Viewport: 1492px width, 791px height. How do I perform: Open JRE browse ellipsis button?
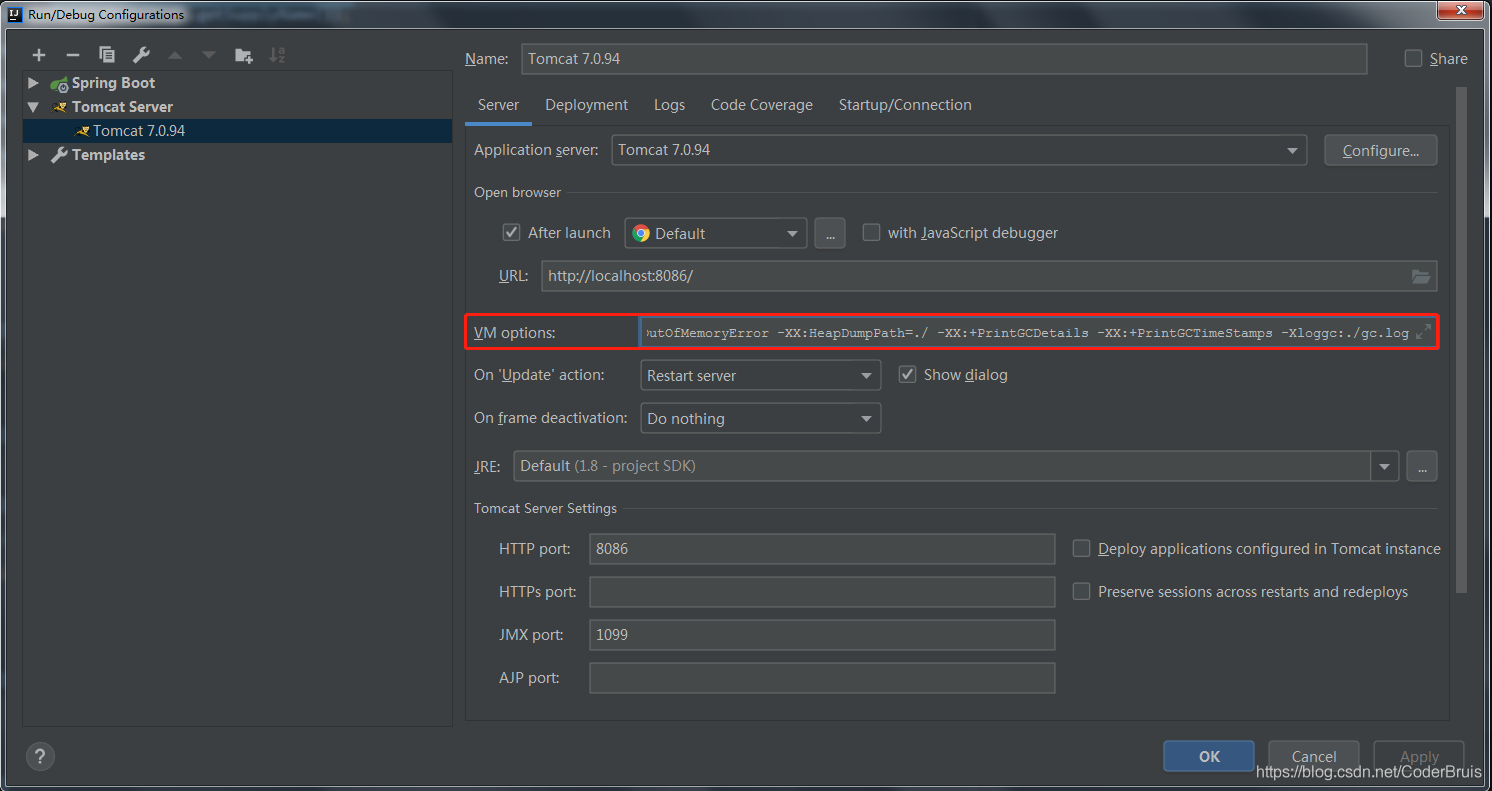point(1421,466)
